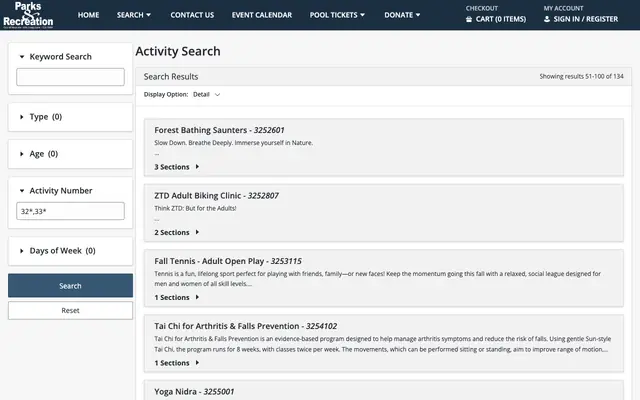
Task: Click the Activity Number field containing 32*,33*
Action: coord(70,211)
